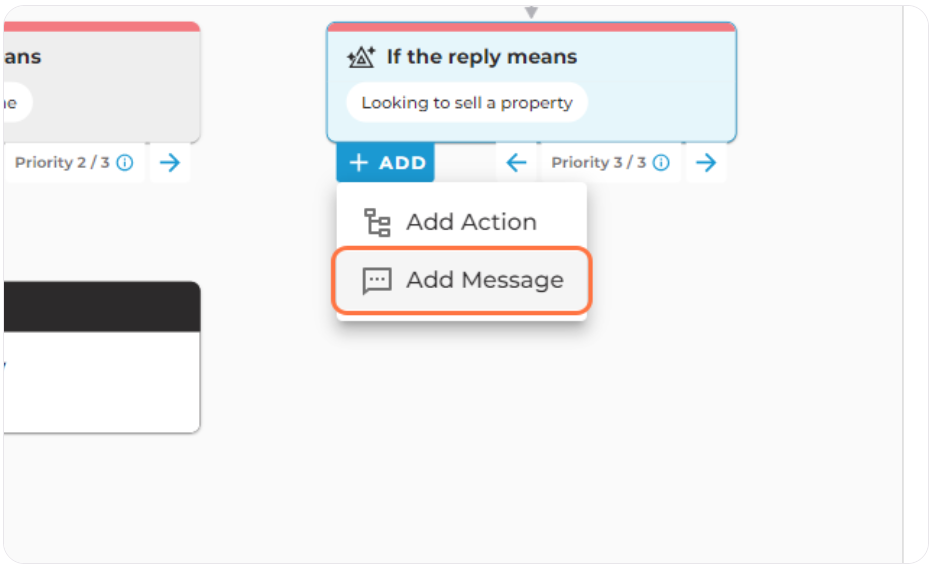Click right arrow beside Priority 2 / 3
This screenshot has height=569, width=933.
[x=170, y=162]
